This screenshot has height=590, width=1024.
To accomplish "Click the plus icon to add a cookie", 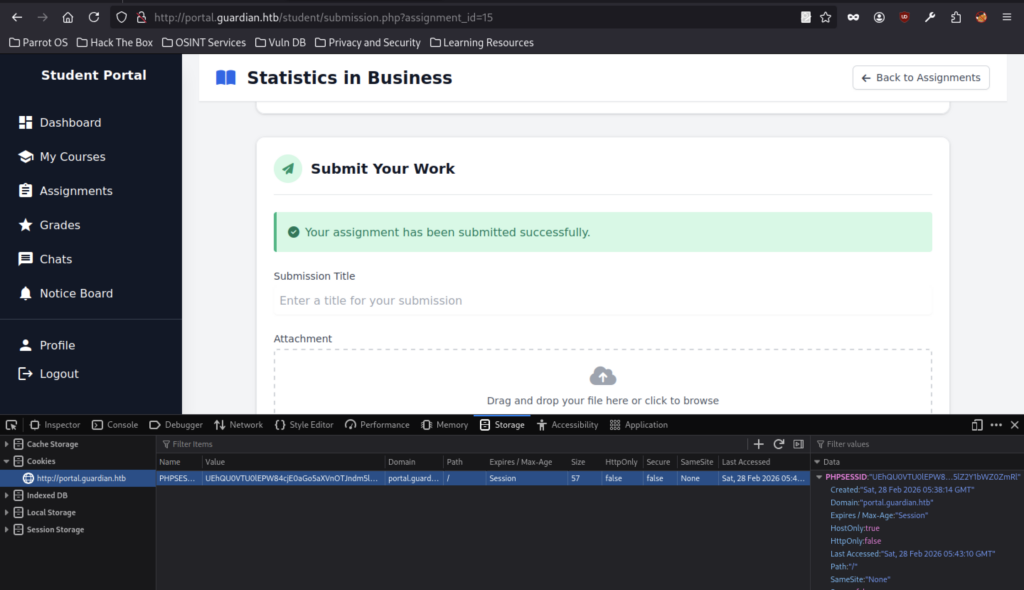I will tap(758, 444).
